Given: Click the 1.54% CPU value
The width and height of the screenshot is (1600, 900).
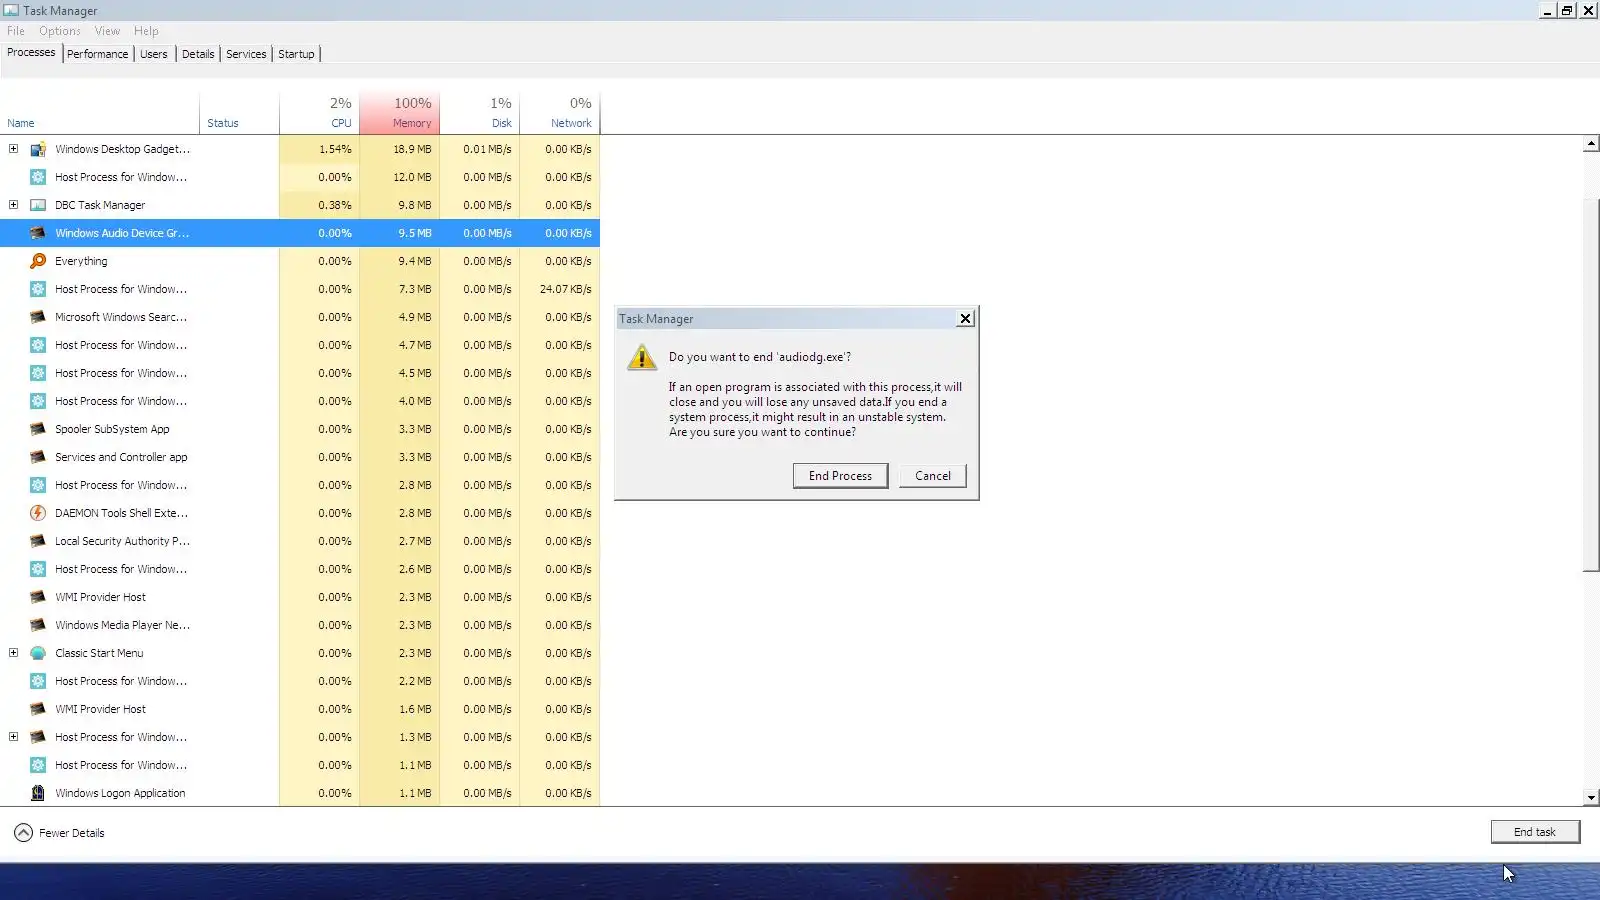Looking at the screenshot, I should click(x=335, y=149).
